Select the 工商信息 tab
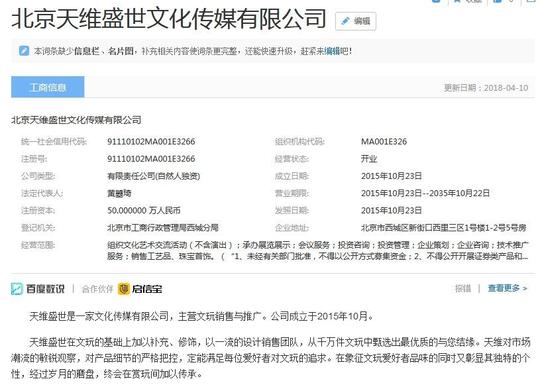This screenshot has width=540, height=387. pyautogui.click(x=48, y=87)
